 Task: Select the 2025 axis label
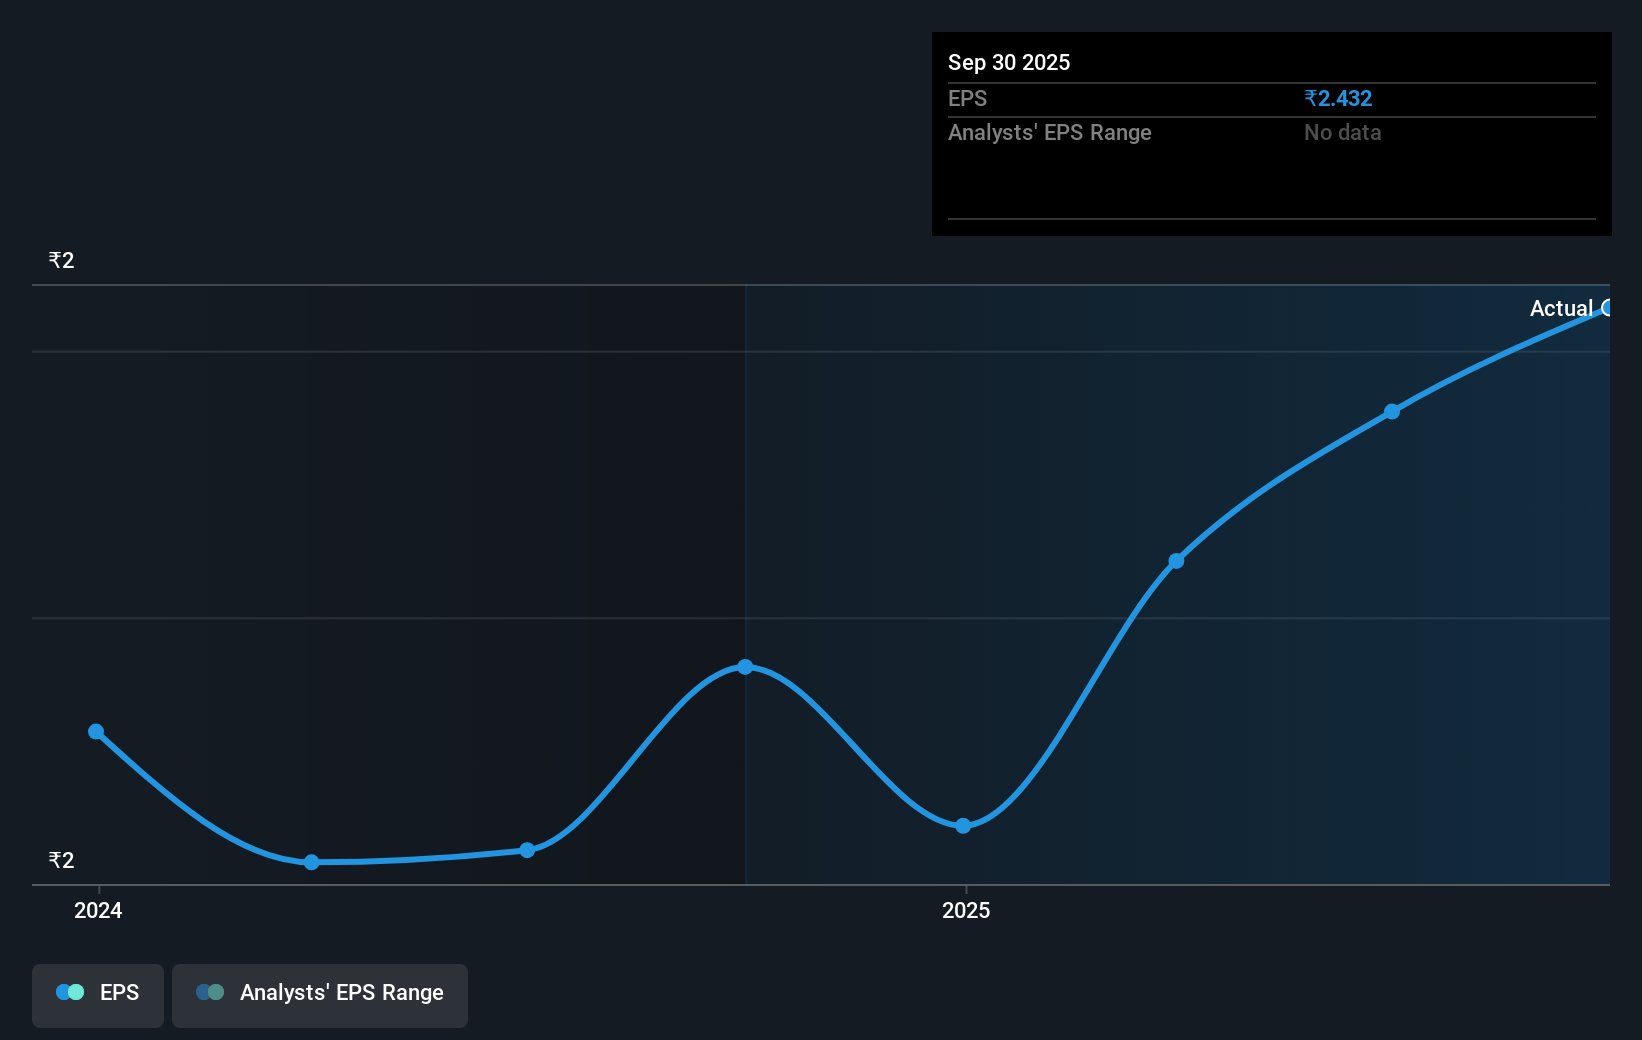click(x=965, y=910)
